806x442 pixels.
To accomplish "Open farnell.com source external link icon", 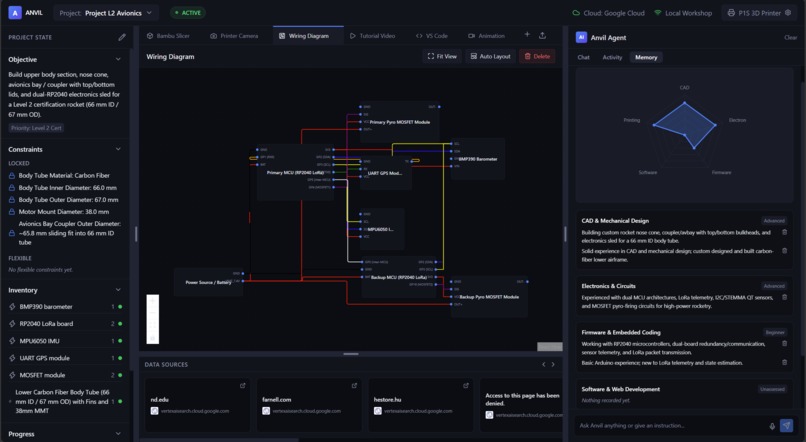I will pos(354,385).
